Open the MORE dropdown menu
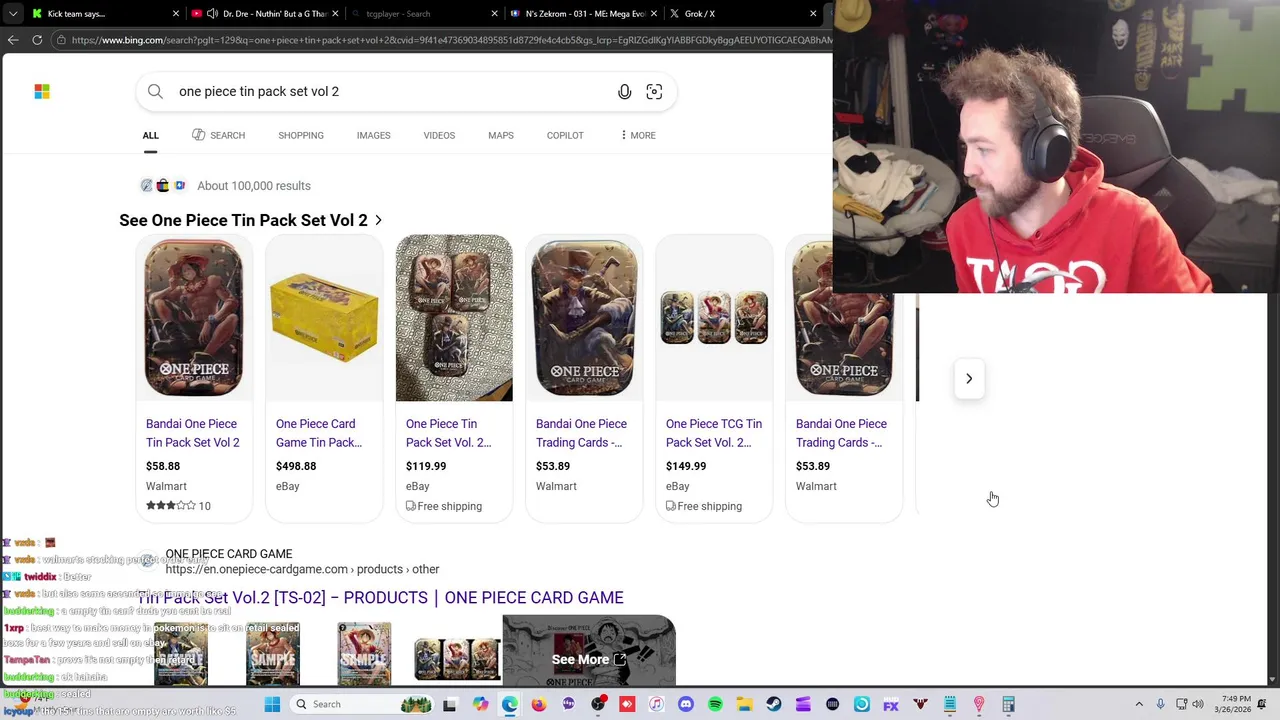Viewport: 1280px width, 720px height. coord(637,135)
